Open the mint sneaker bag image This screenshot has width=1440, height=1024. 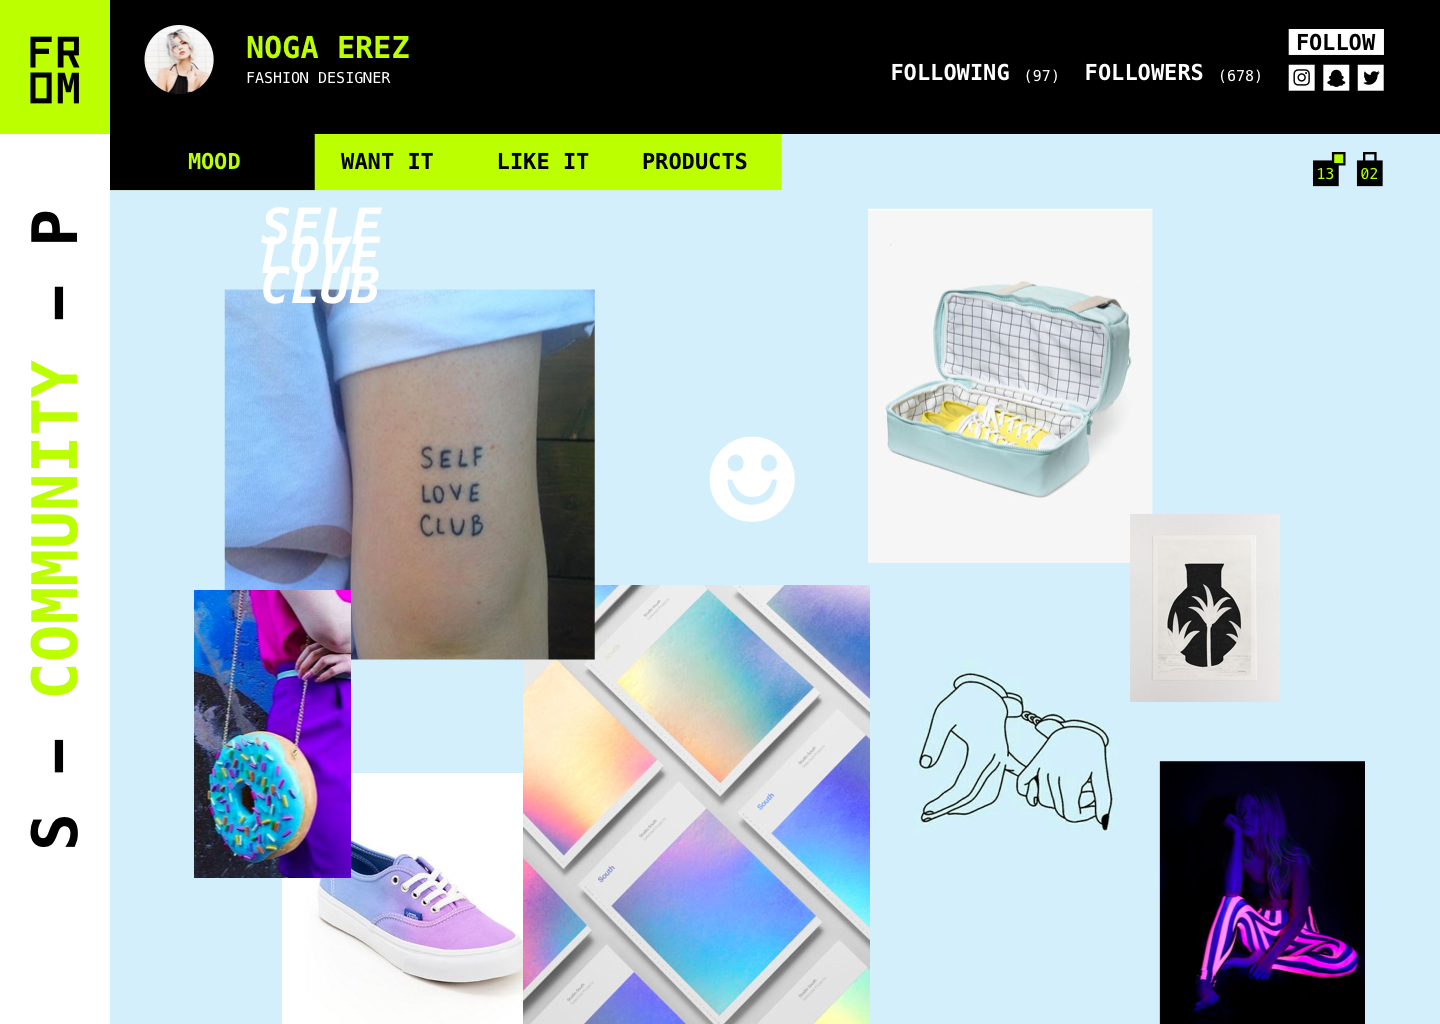1010,385
